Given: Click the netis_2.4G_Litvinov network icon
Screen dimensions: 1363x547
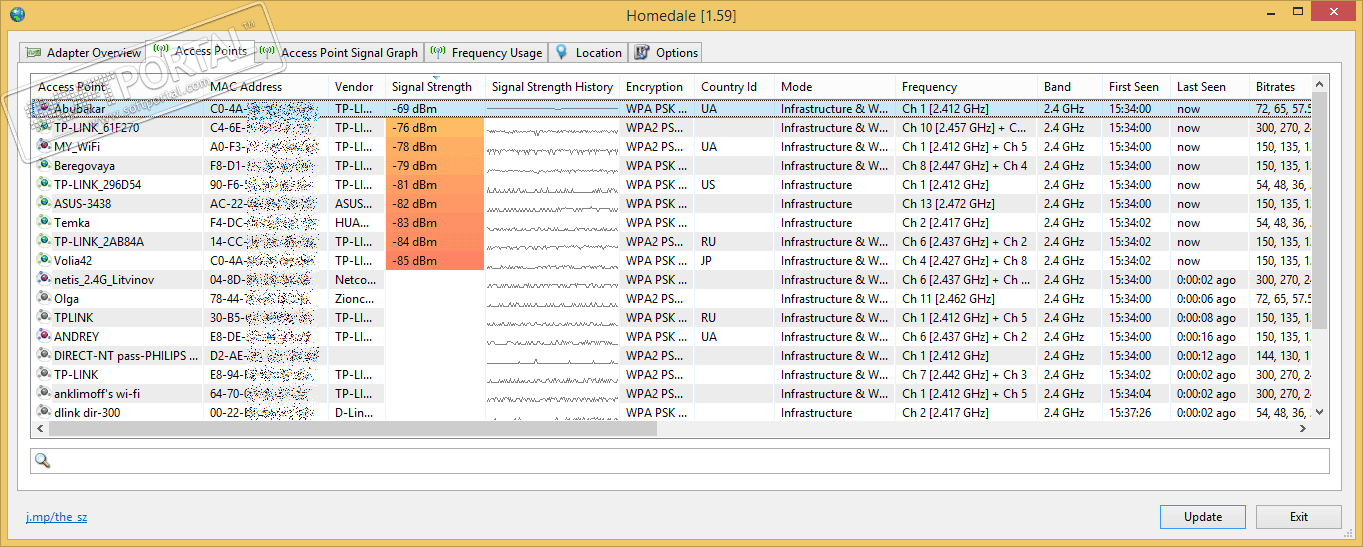Looking at the screenshot, I should [44, 279].
